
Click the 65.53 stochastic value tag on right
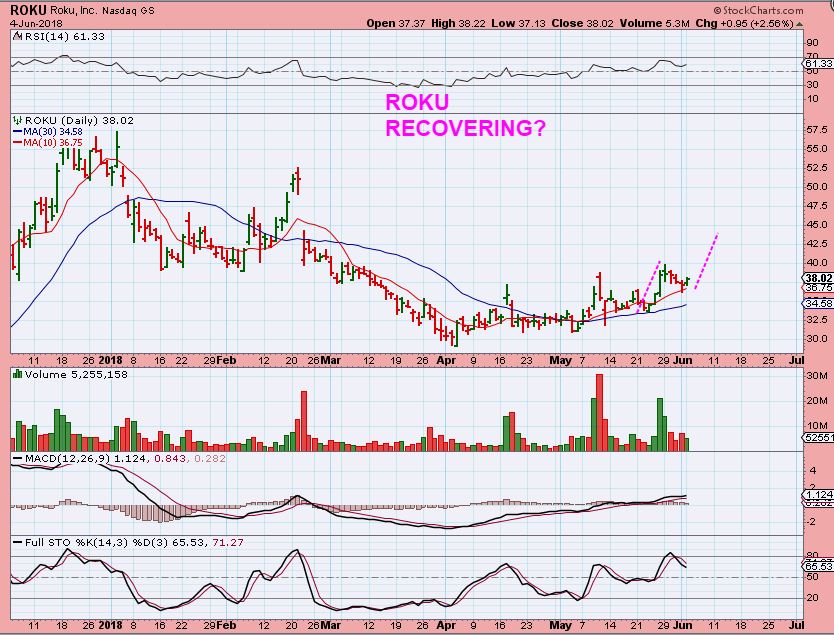point(818,566)
